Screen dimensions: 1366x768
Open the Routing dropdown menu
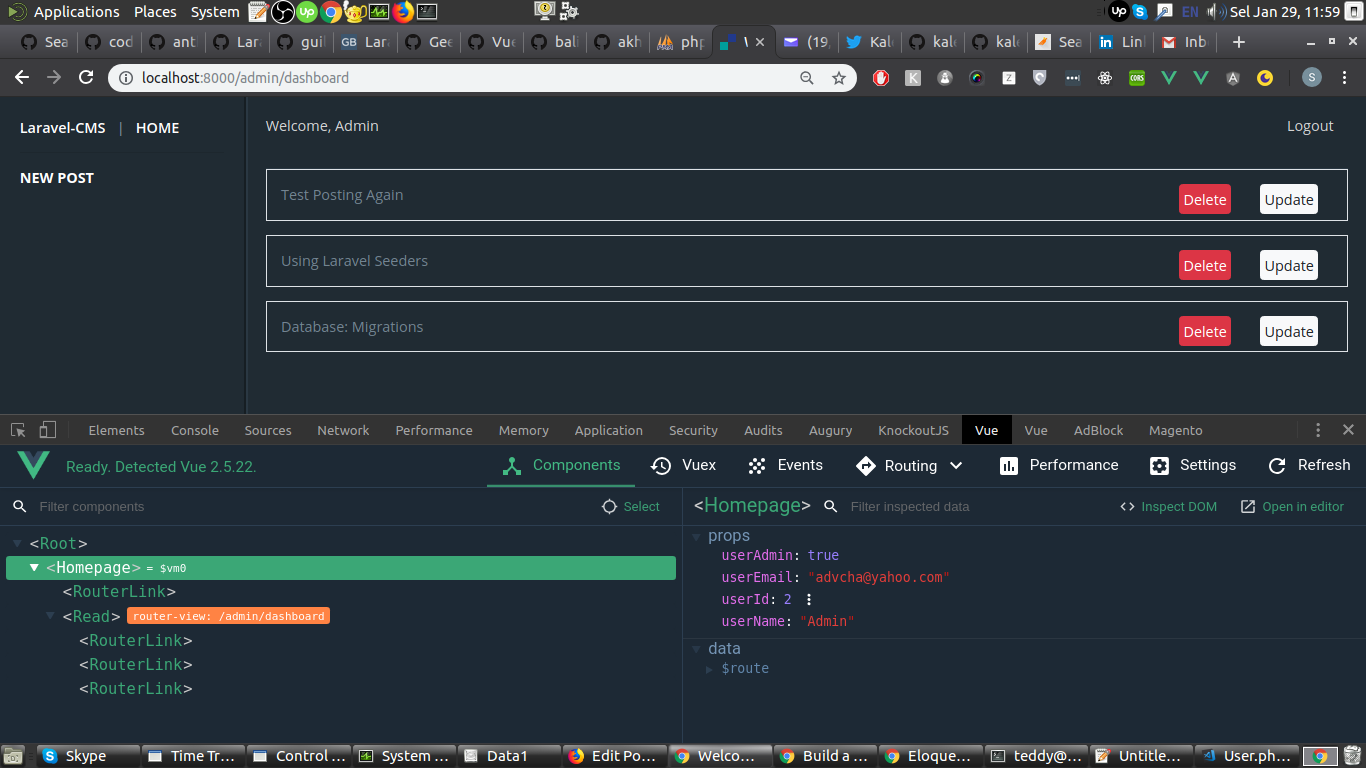point(956,466)
